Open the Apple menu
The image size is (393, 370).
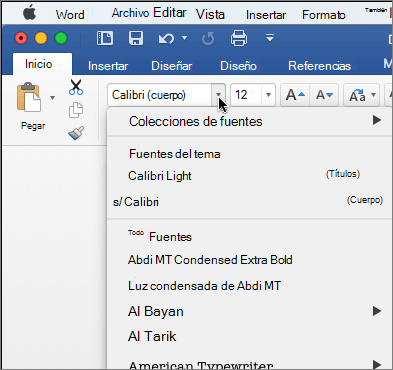click(x=29, y=14)
